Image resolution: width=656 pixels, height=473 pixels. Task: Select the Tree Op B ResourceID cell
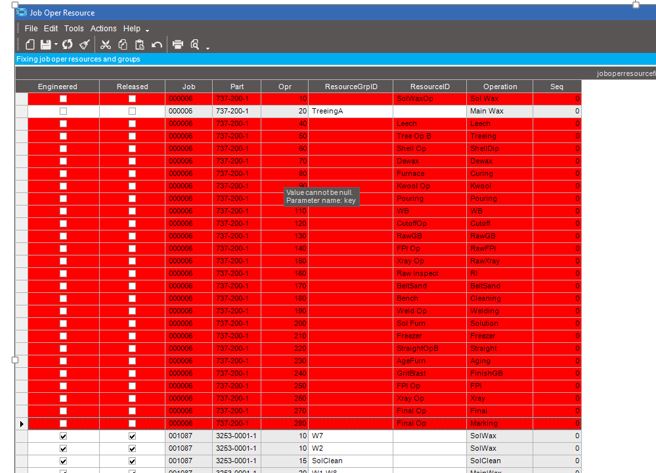[x=430, y=136]
